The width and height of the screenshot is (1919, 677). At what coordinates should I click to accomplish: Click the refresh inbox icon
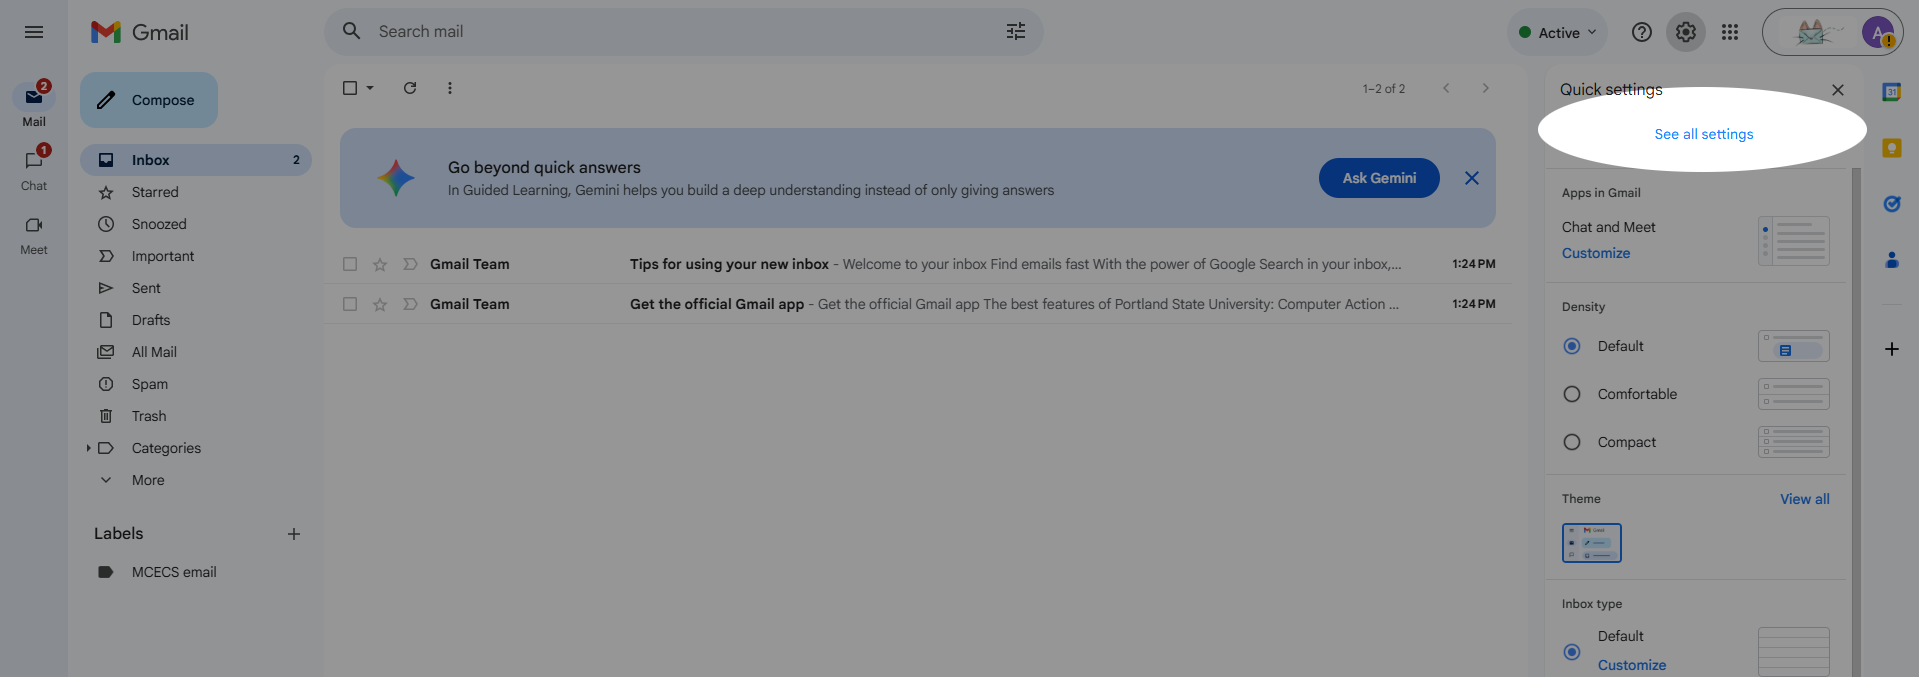[x=410, y=88]
